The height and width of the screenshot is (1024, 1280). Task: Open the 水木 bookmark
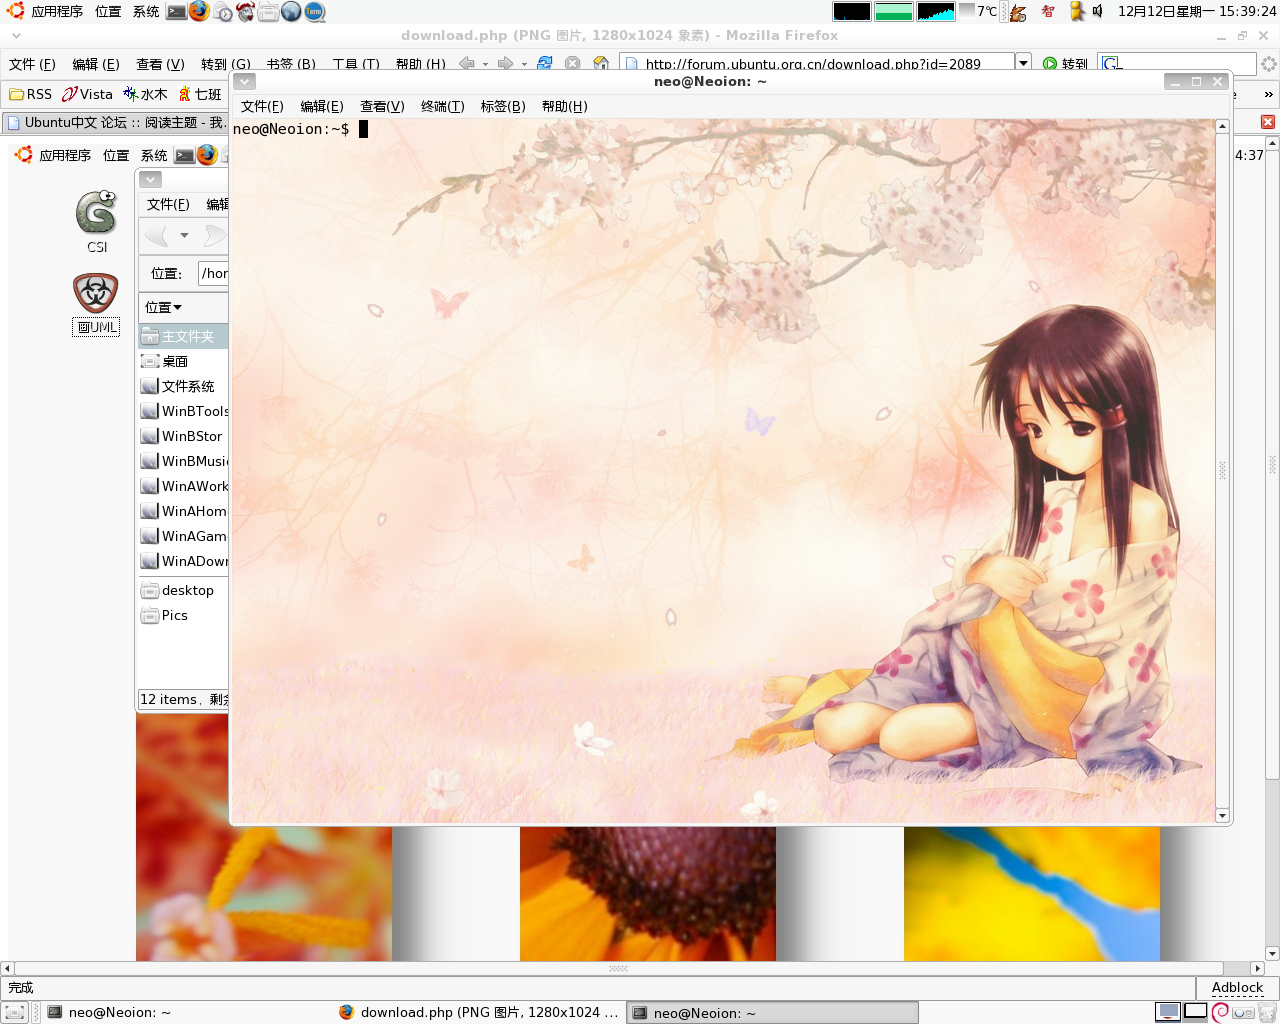tap(145, 94)
